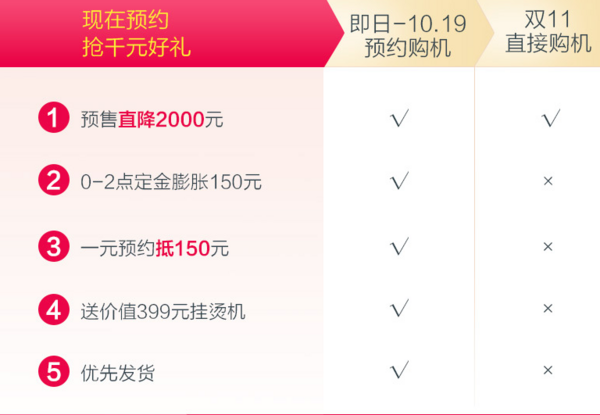
Task: Click the red number 2 badge
Action: pyautogui.click(x=54, y=180)
